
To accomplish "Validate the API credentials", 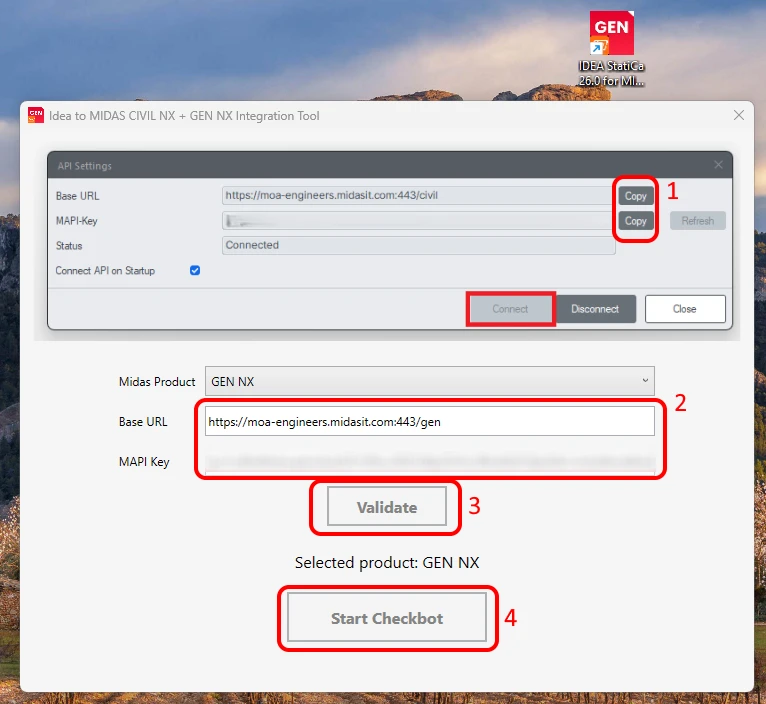I will tap(387, 507).
